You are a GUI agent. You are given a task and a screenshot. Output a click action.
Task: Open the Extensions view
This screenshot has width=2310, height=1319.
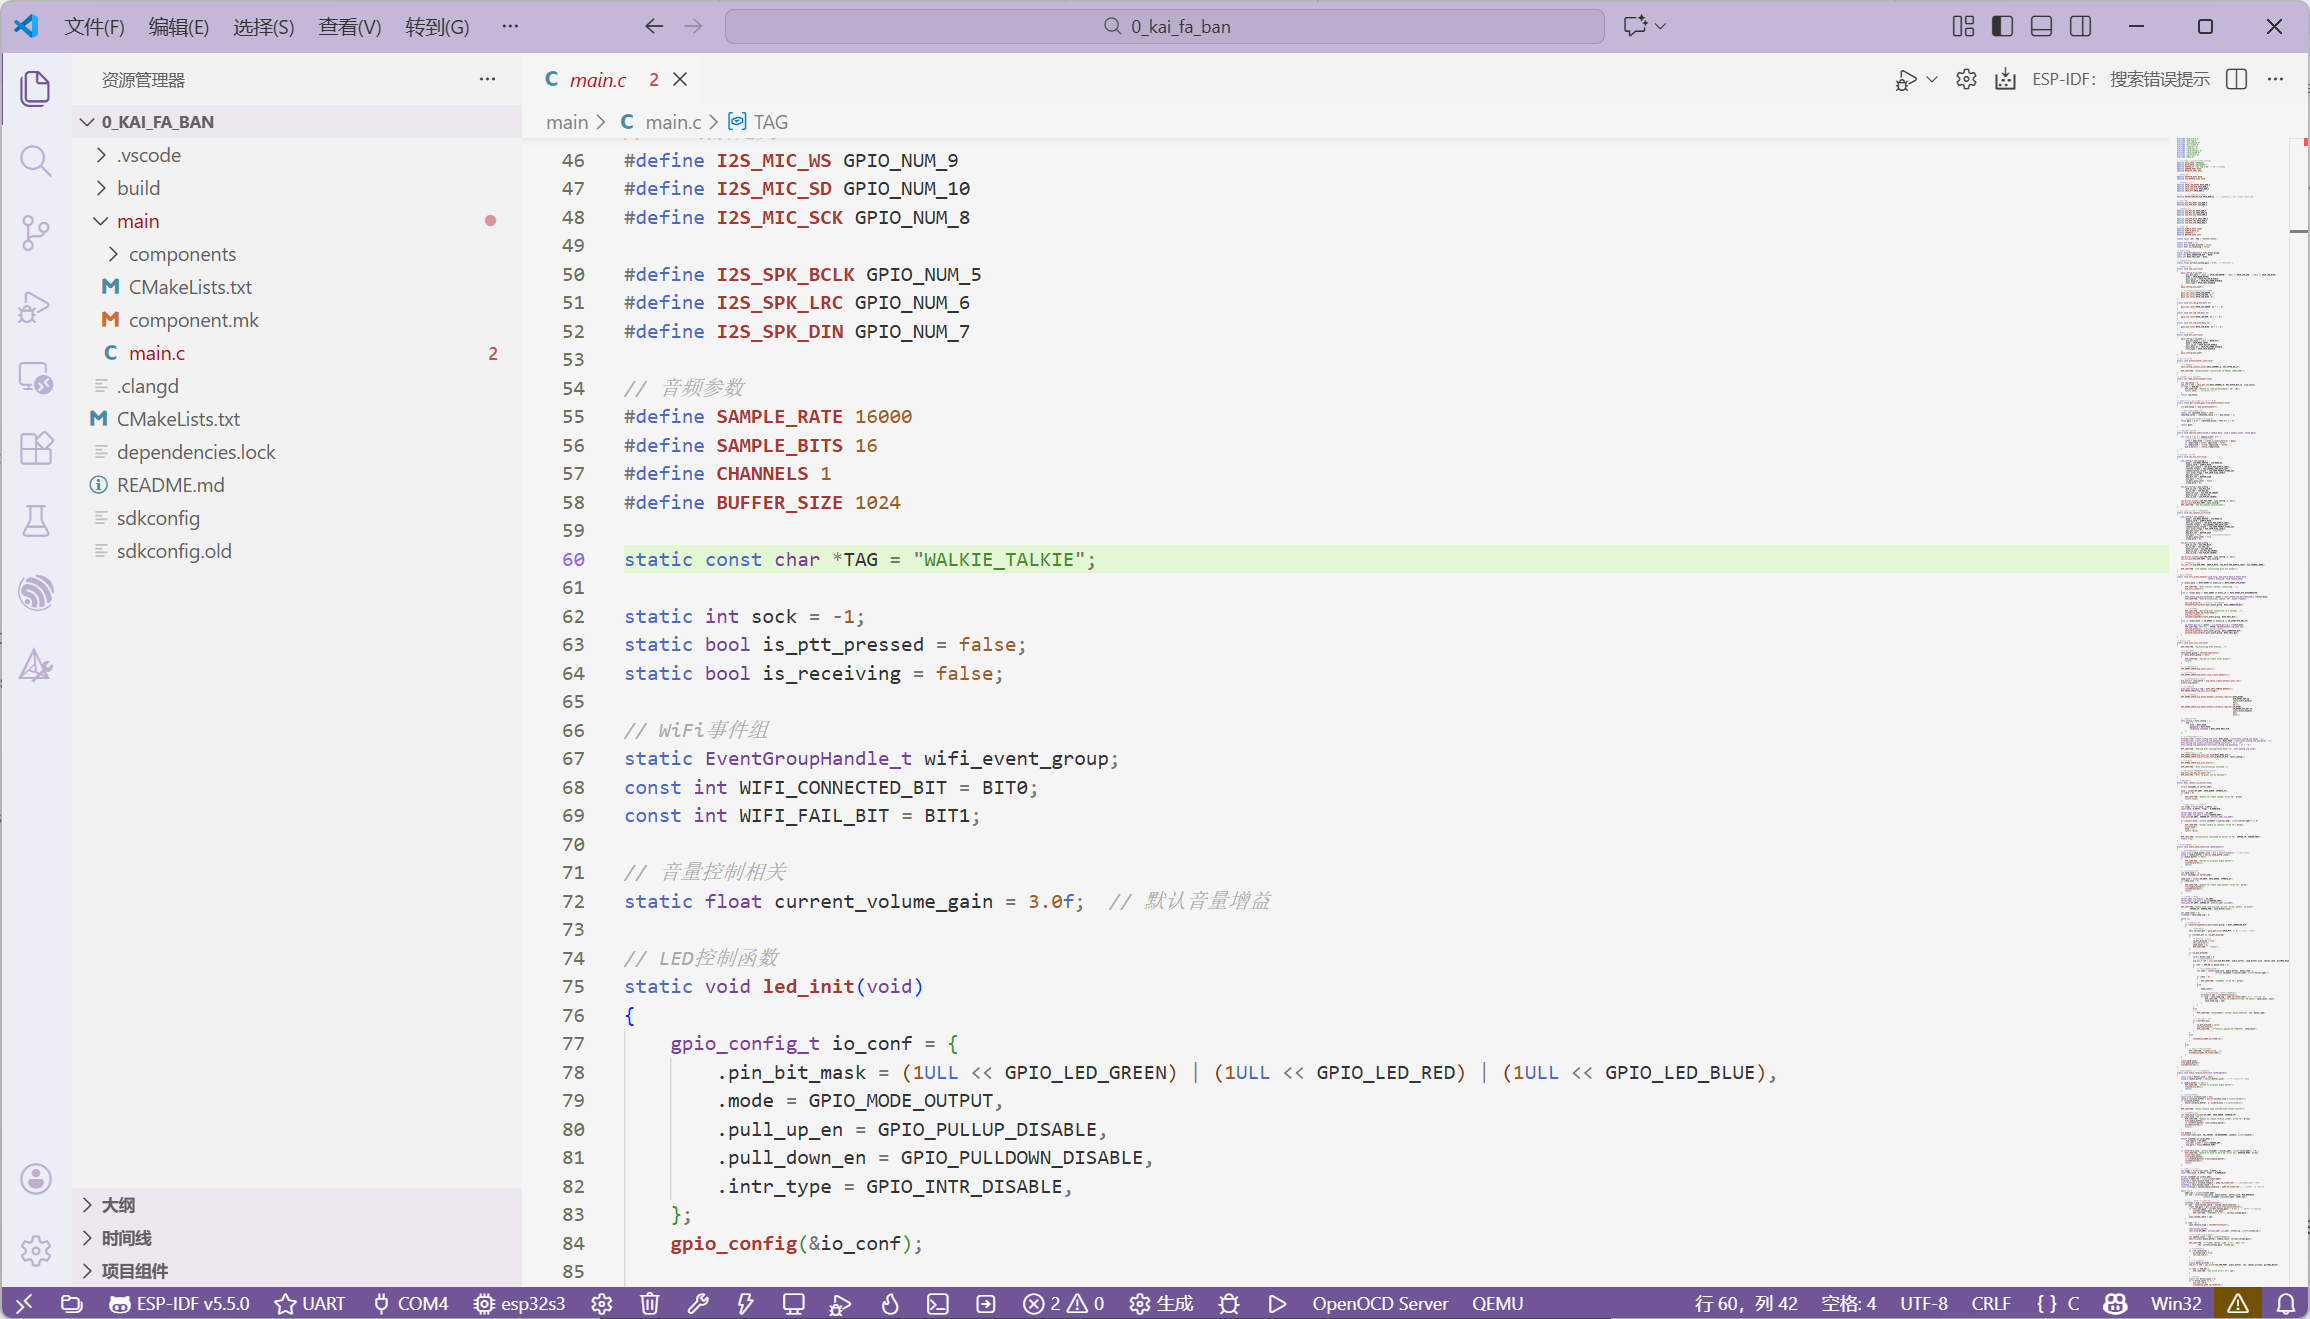pos(35,449)
